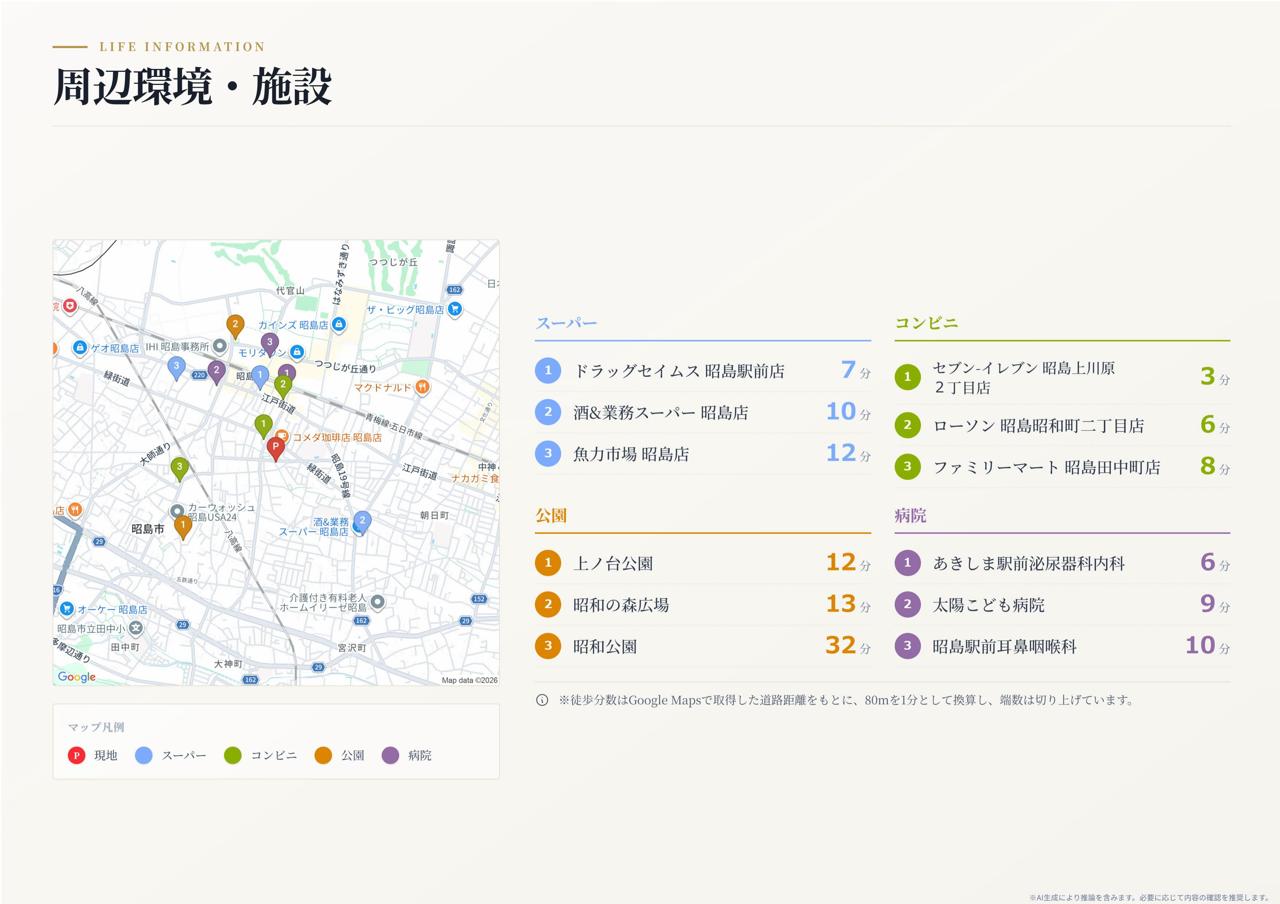
Task: Click the IHI 昭島事務所 marker icon
Action: 220,346
